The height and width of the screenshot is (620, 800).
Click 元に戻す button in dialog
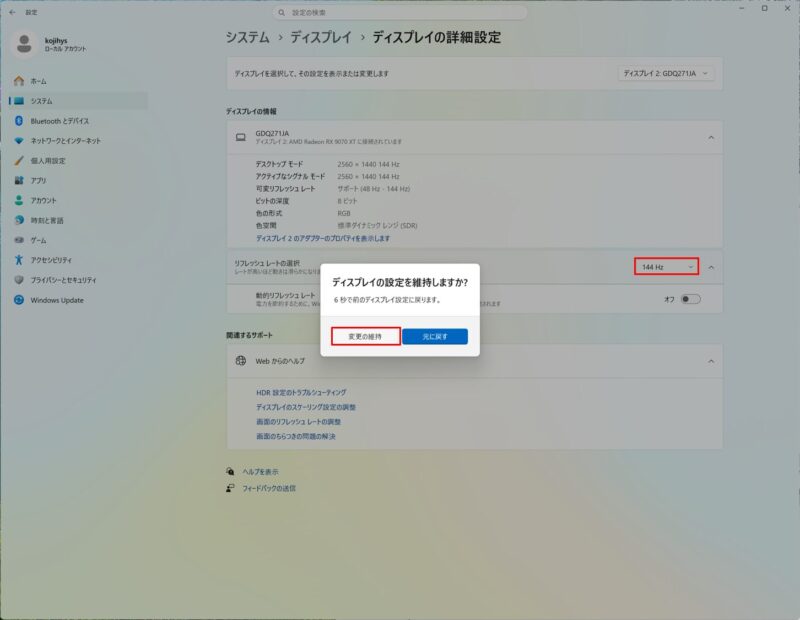(435, 336)
